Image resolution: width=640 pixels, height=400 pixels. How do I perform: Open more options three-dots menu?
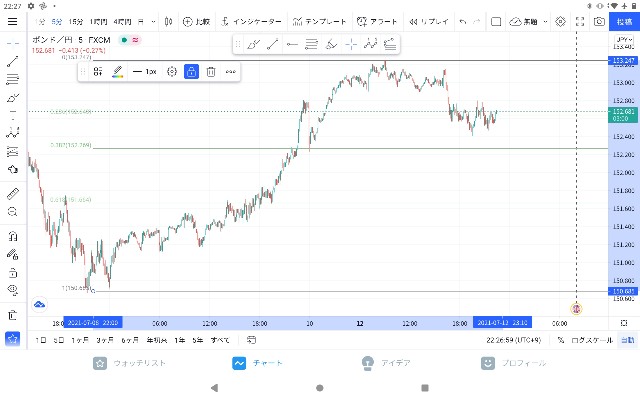tap(231, 72)
